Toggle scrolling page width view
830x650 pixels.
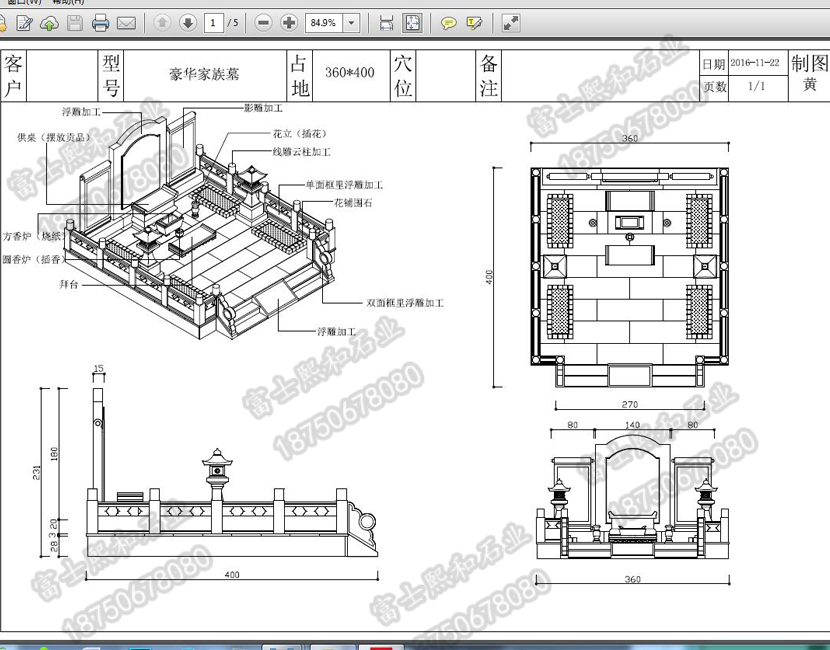(x=386, y=22)
